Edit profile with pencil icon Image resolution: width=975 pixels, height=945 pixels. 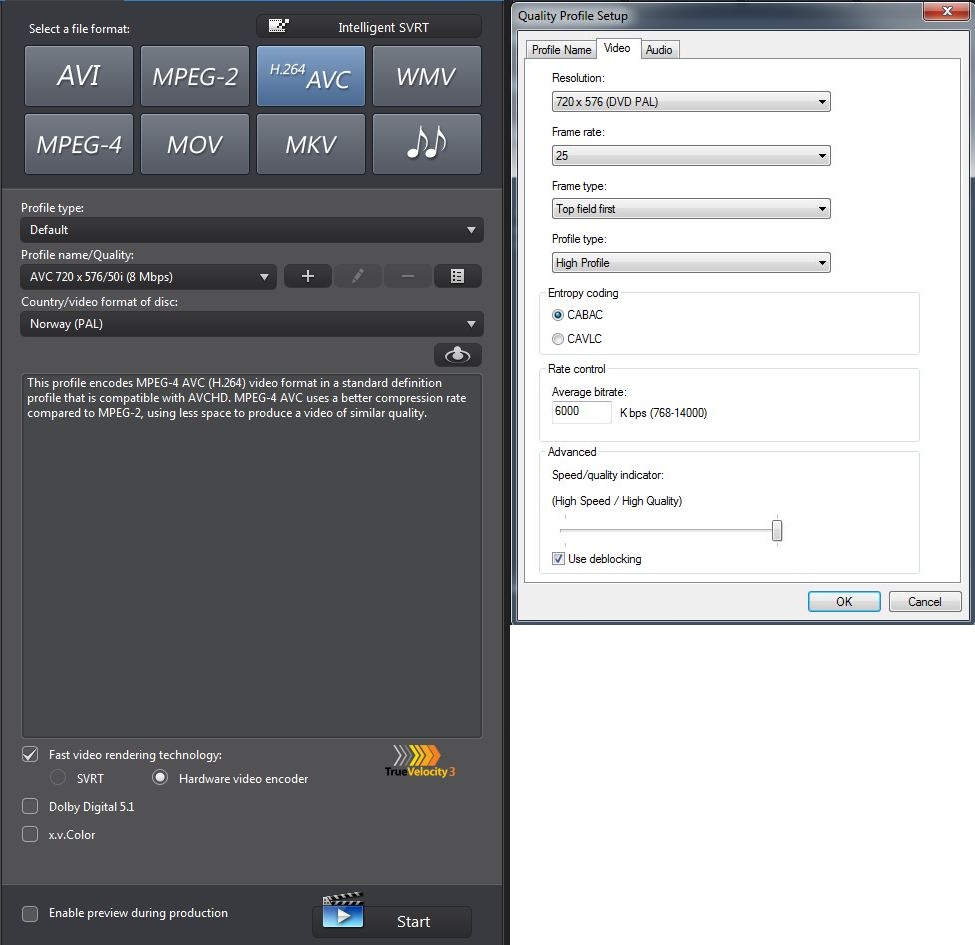pos(358,276)
